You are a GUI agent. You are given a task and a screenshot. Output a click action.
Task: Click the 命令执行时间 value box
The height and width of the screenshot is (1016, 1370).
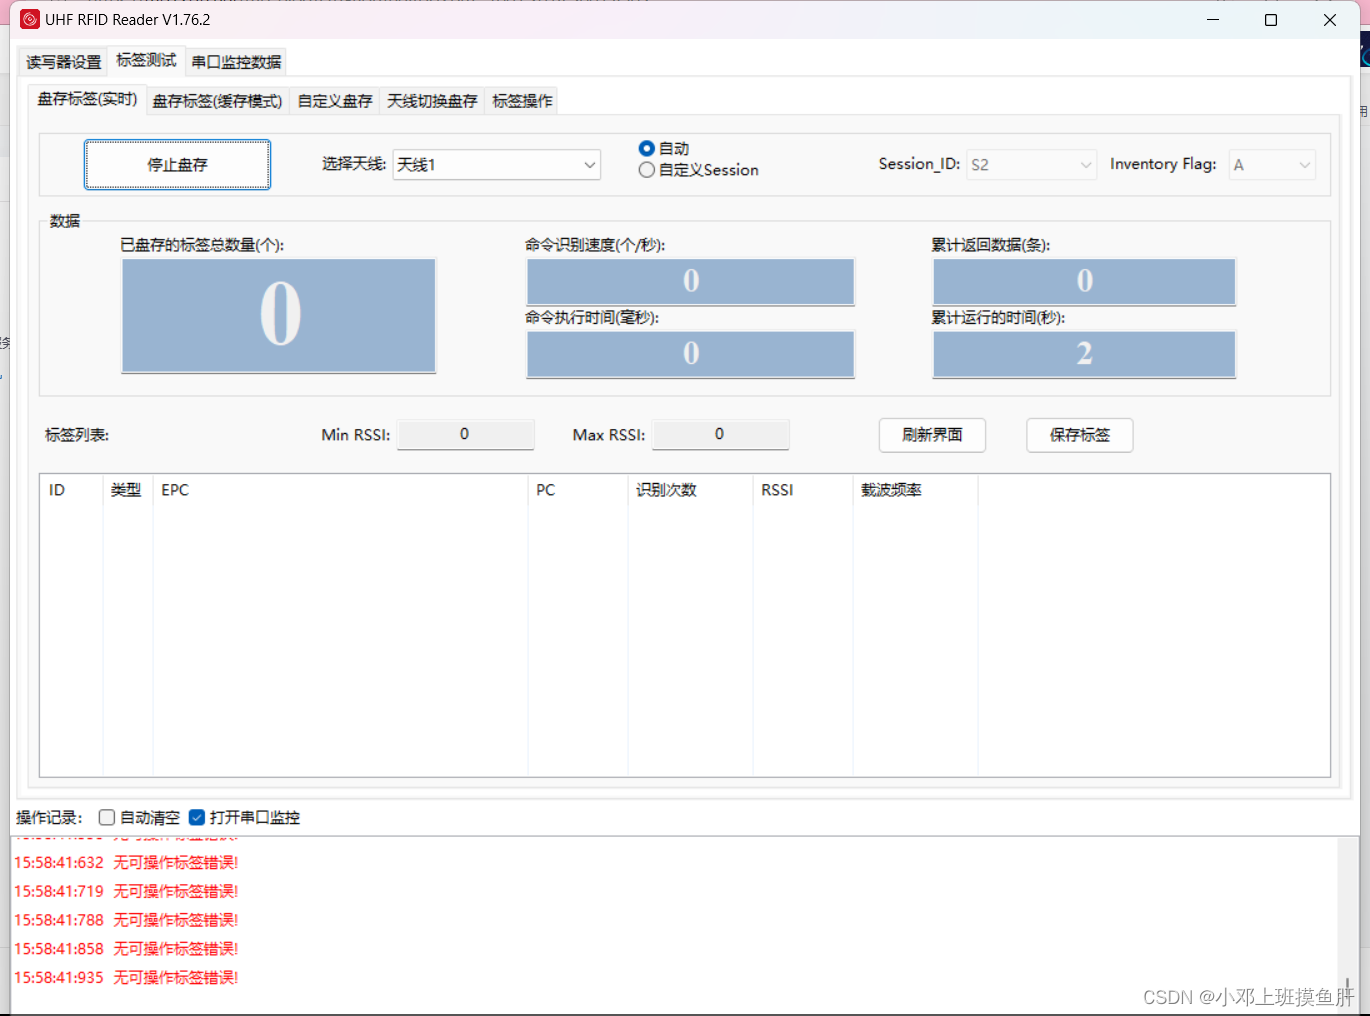pos(691,354)
